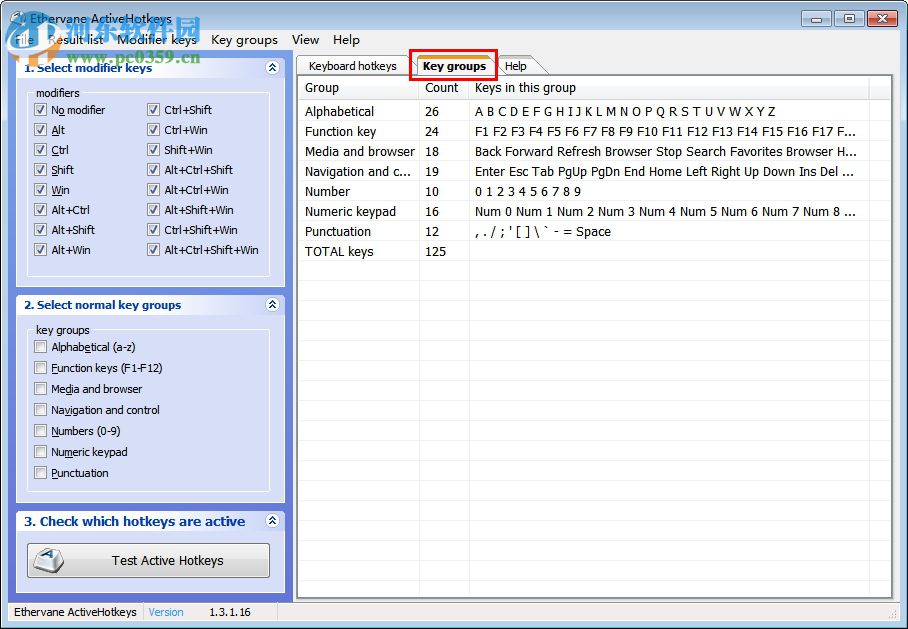
Task: Click the Version label in status bar
Action: 166,612
